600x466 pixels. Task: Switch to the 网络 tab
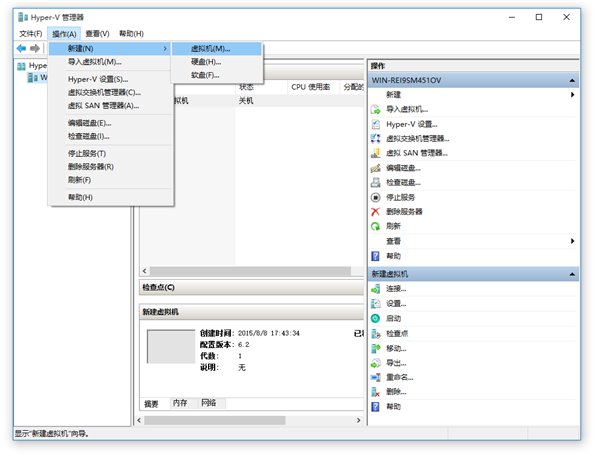[210, 403]
